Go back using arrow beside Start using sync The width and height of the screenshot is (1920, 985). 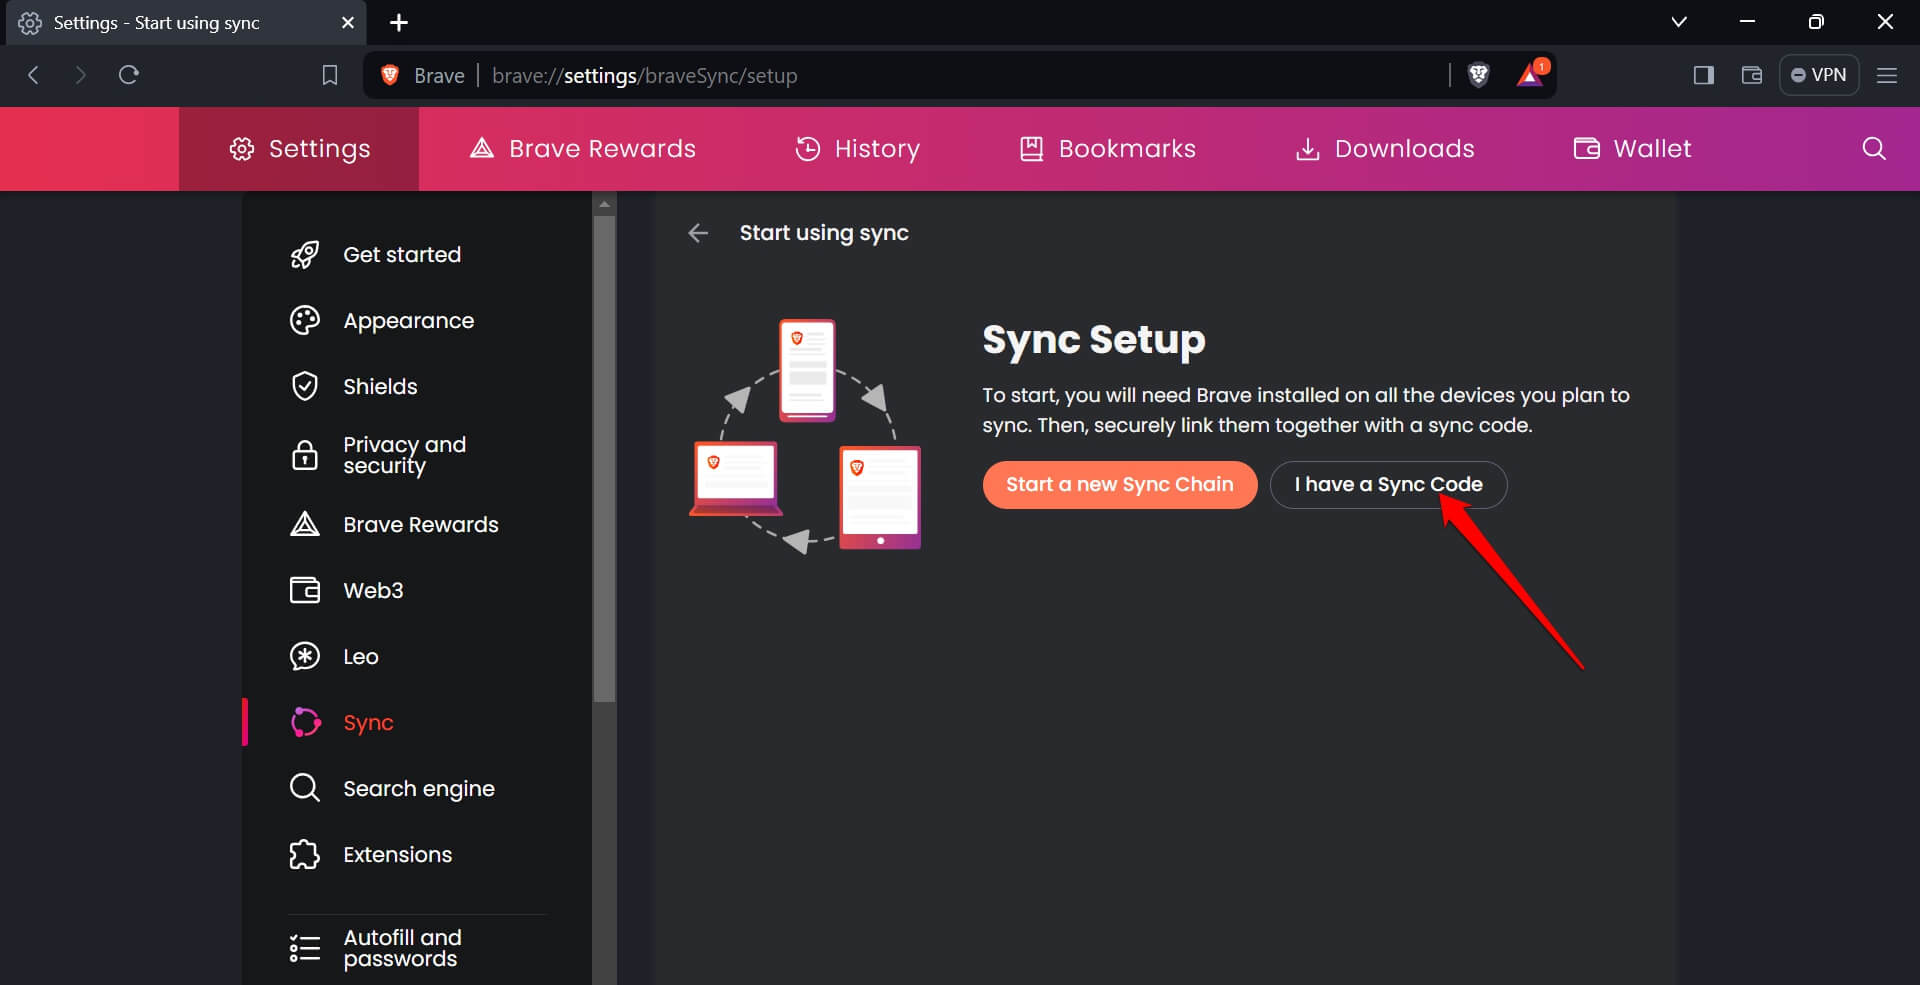(x=698, y=234)
